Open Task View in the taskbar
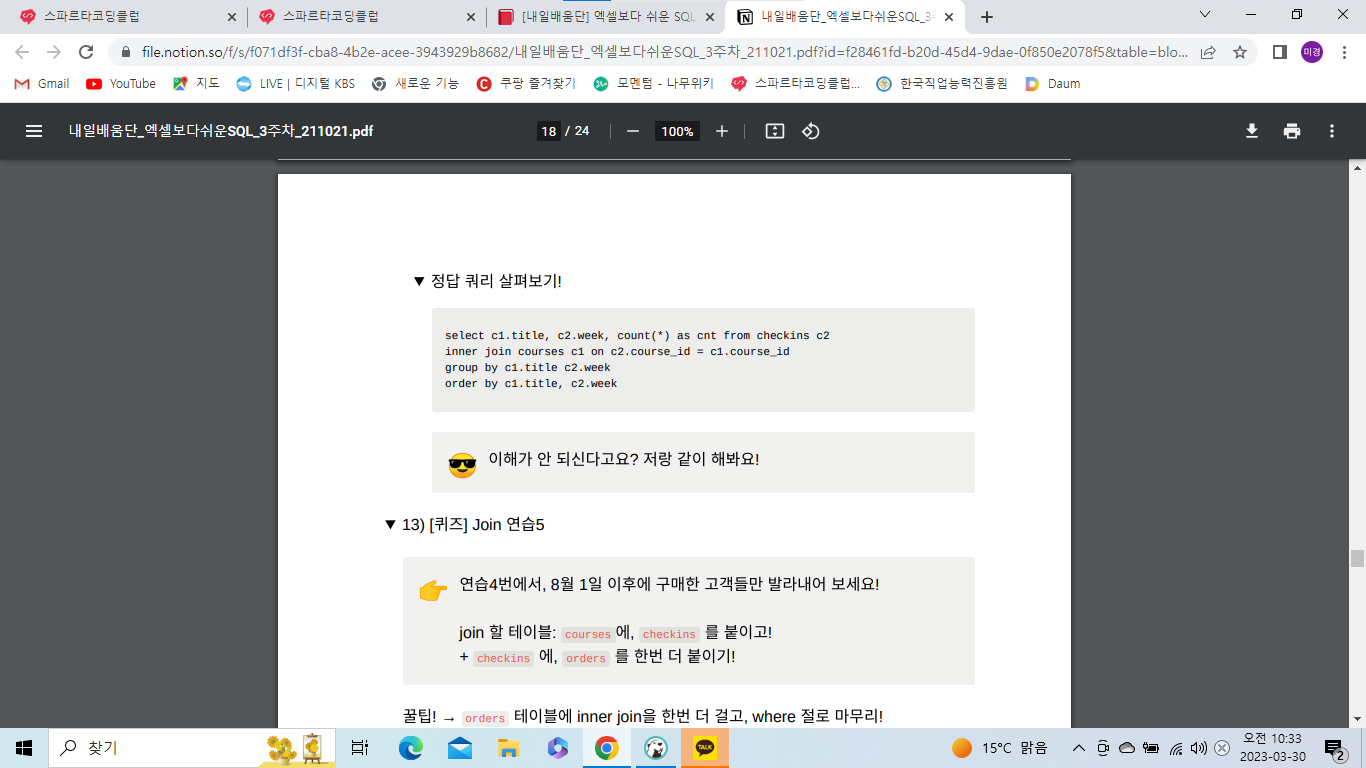This screenshot has height=768, width=1366. (x=360, y=748)
